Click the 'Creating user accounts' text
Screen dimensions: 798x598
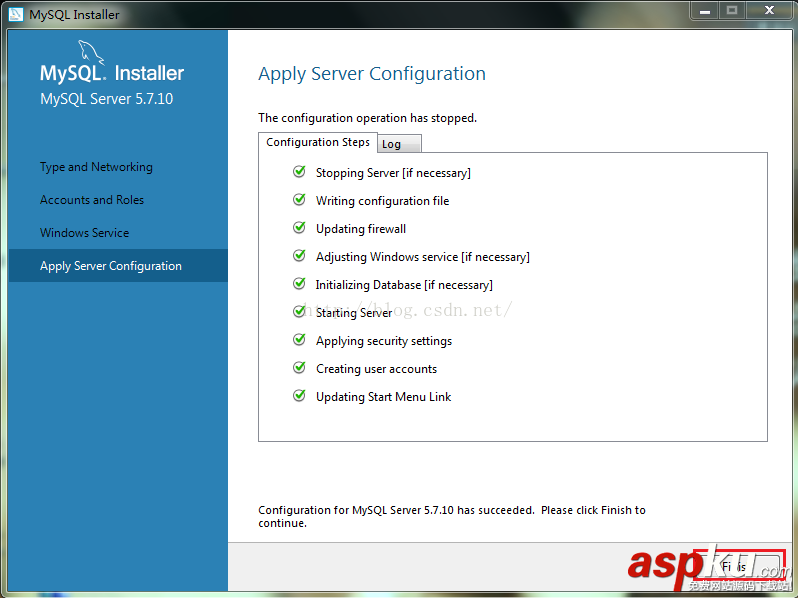377,369
